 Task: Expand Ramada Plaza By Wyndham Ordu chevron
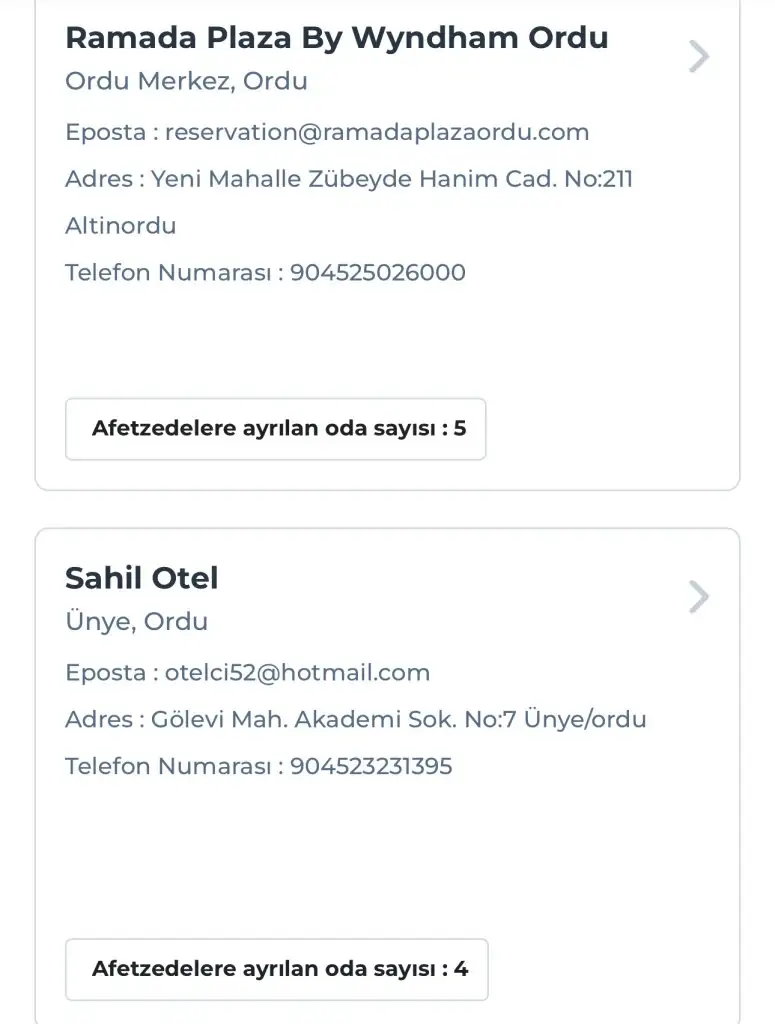point(699,57)
